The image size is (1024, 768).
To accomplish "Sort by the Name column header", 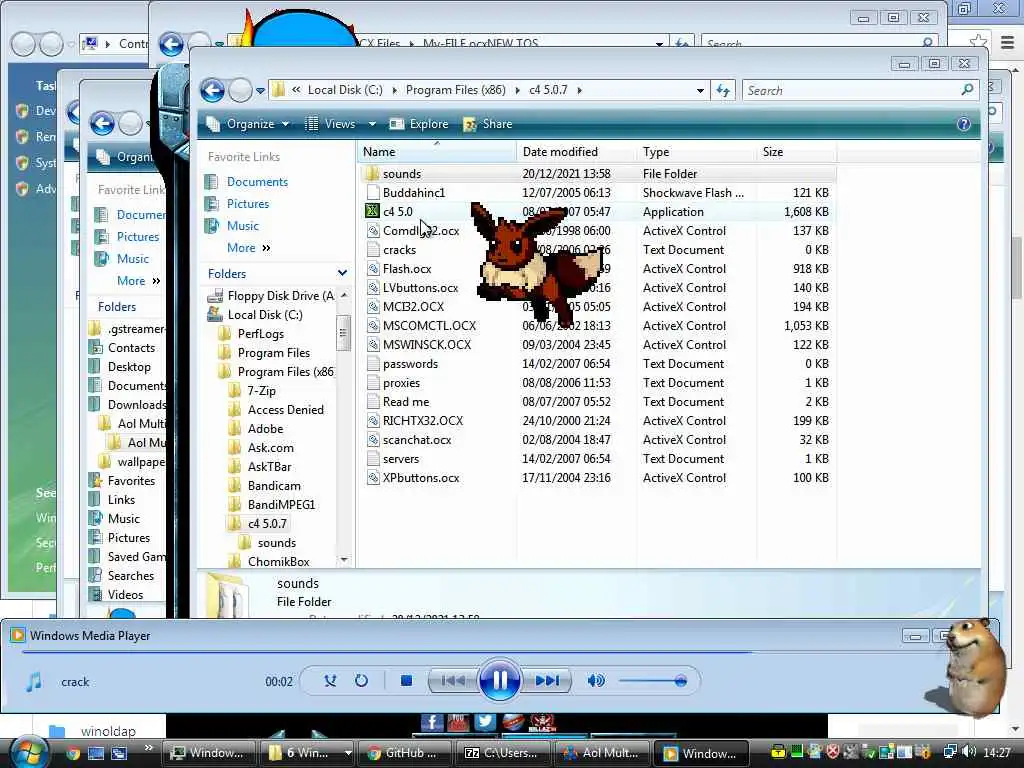I will [436, 152].
